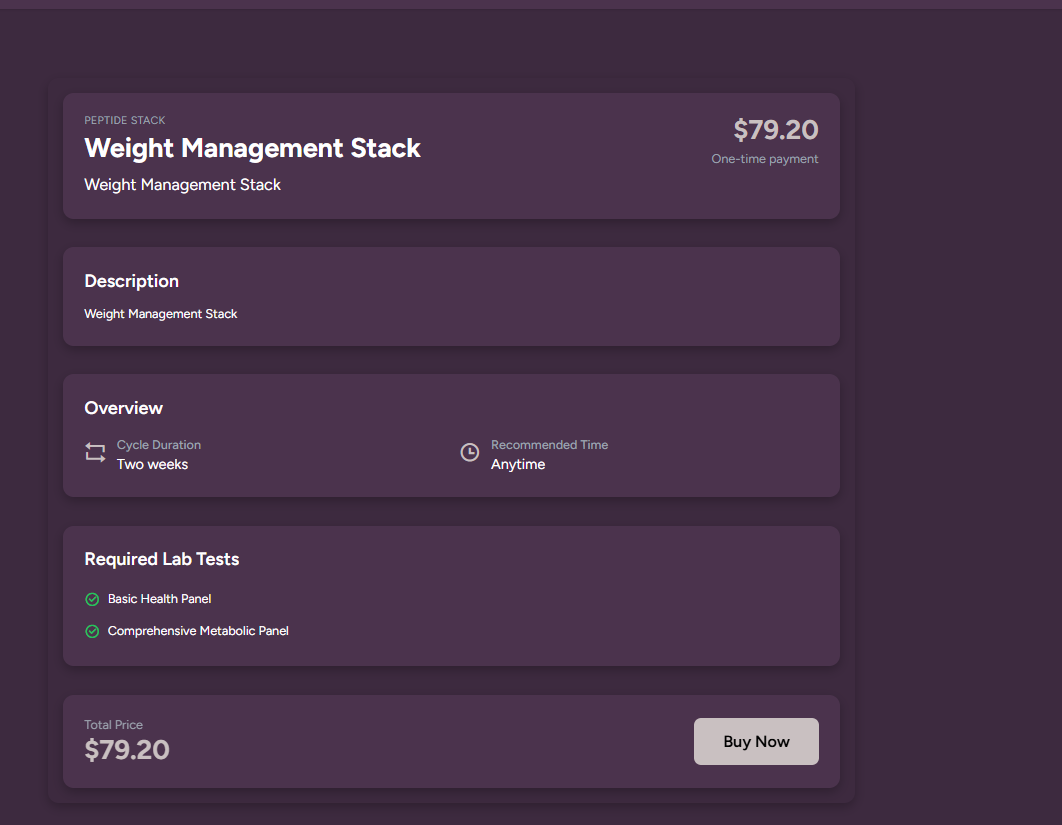The width and height of the screenshot is (1062, 825).
Task: Click the Required Lab Tests heading
Action: [161, 559]
